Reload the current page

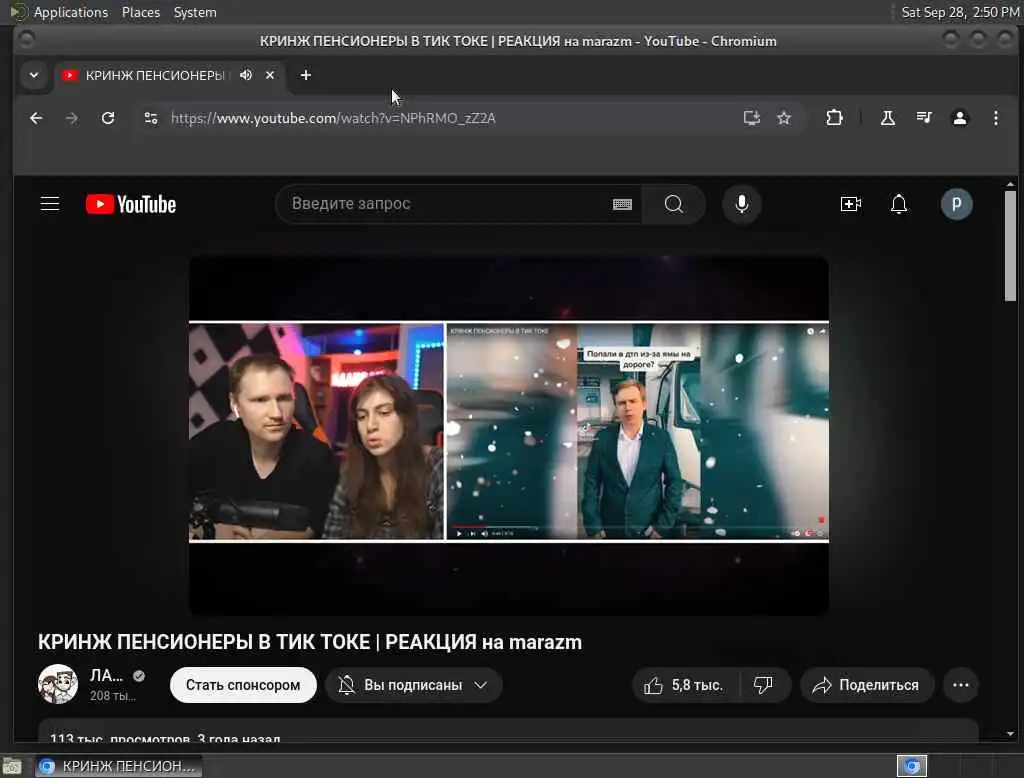(108, 118)
